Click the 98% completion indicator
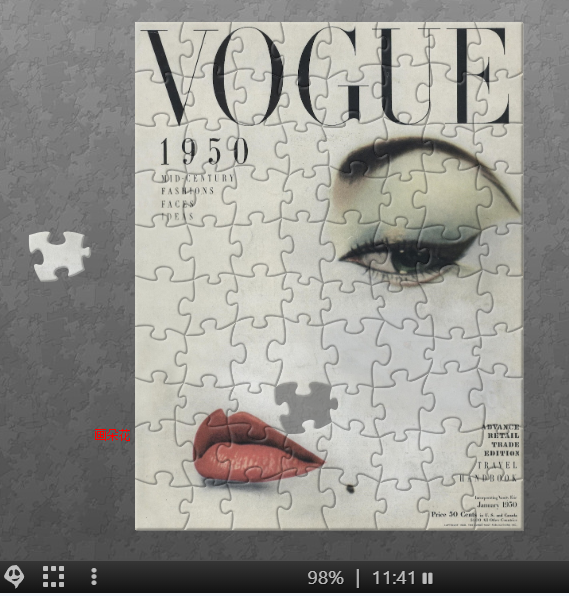569x596 pixels. pos(325,578)
